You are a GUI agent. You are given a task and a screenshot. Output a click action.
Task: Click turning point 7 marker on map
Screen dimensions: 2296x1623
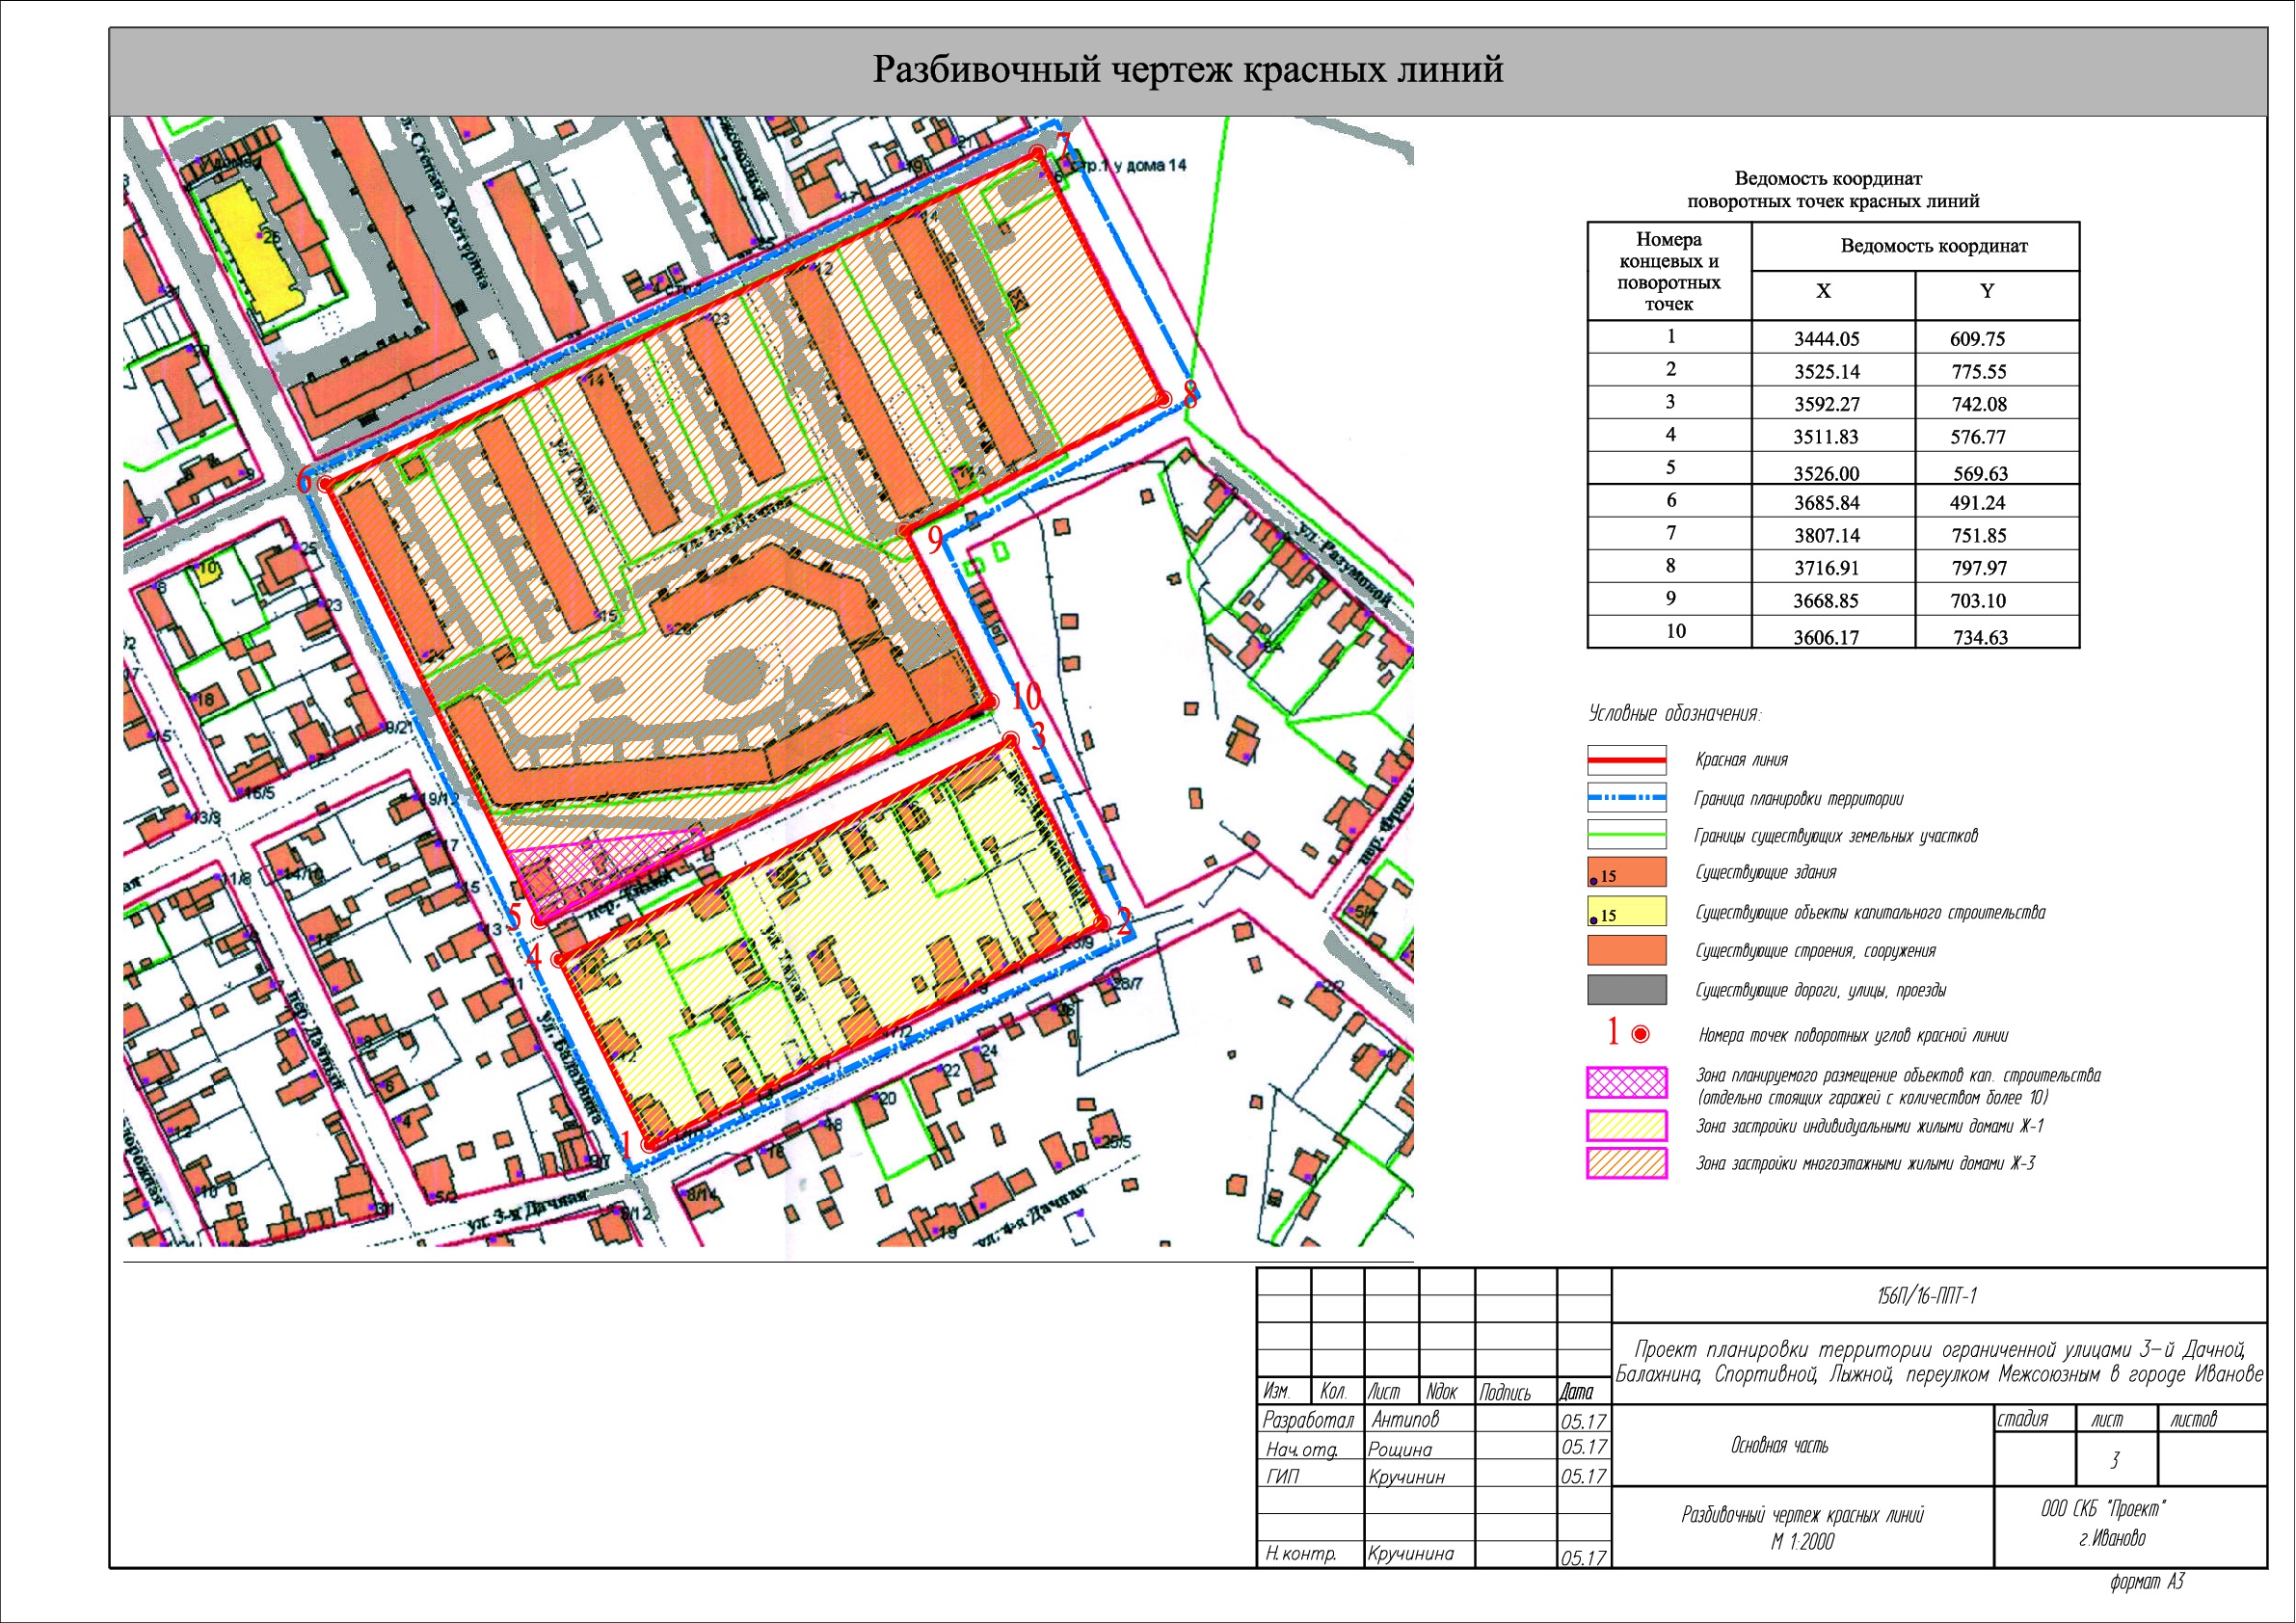(x=1038, y=152)
